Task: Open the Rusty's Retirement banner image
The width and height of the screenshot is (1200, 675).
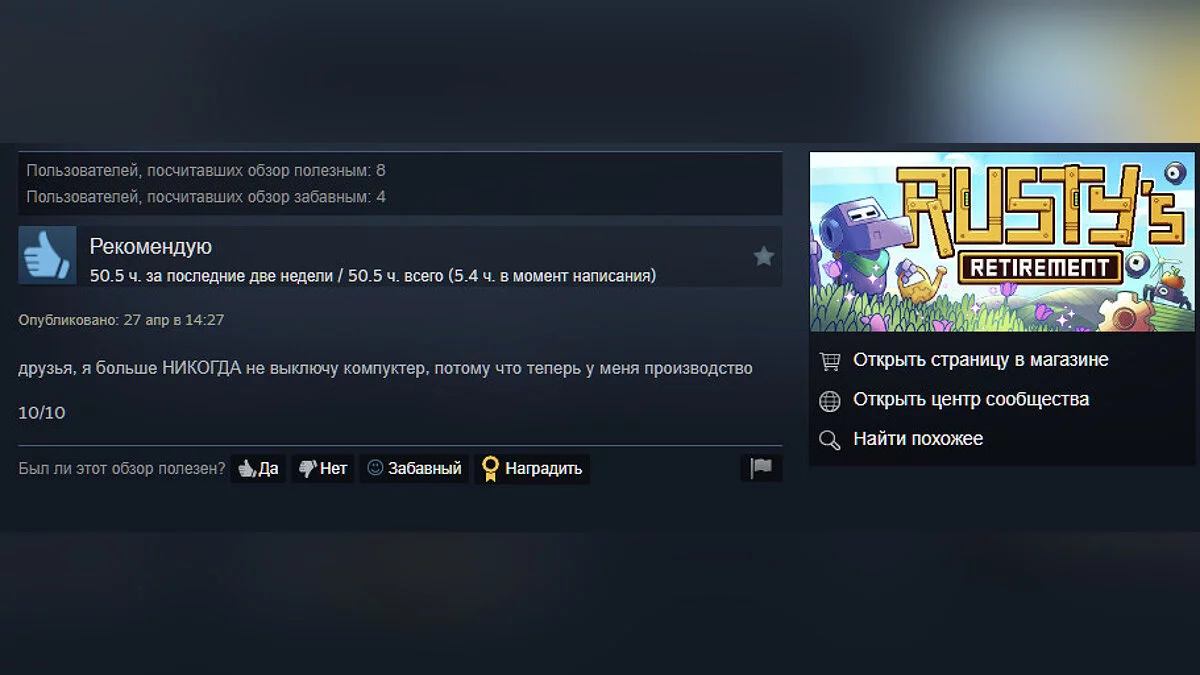Action: pyautogui.click(x=1002, y=242)
